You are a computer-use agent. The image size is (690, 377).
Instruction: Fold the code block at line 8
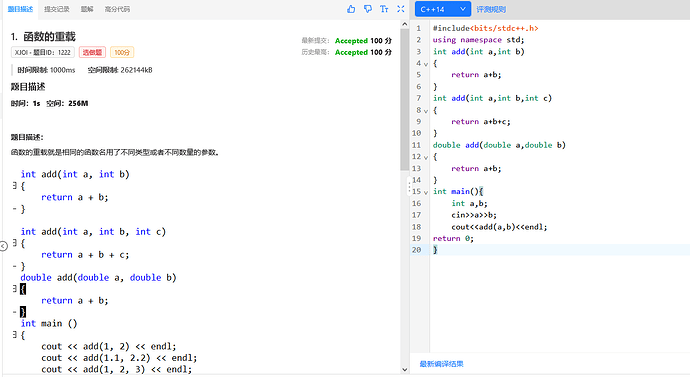click(426, 111)
